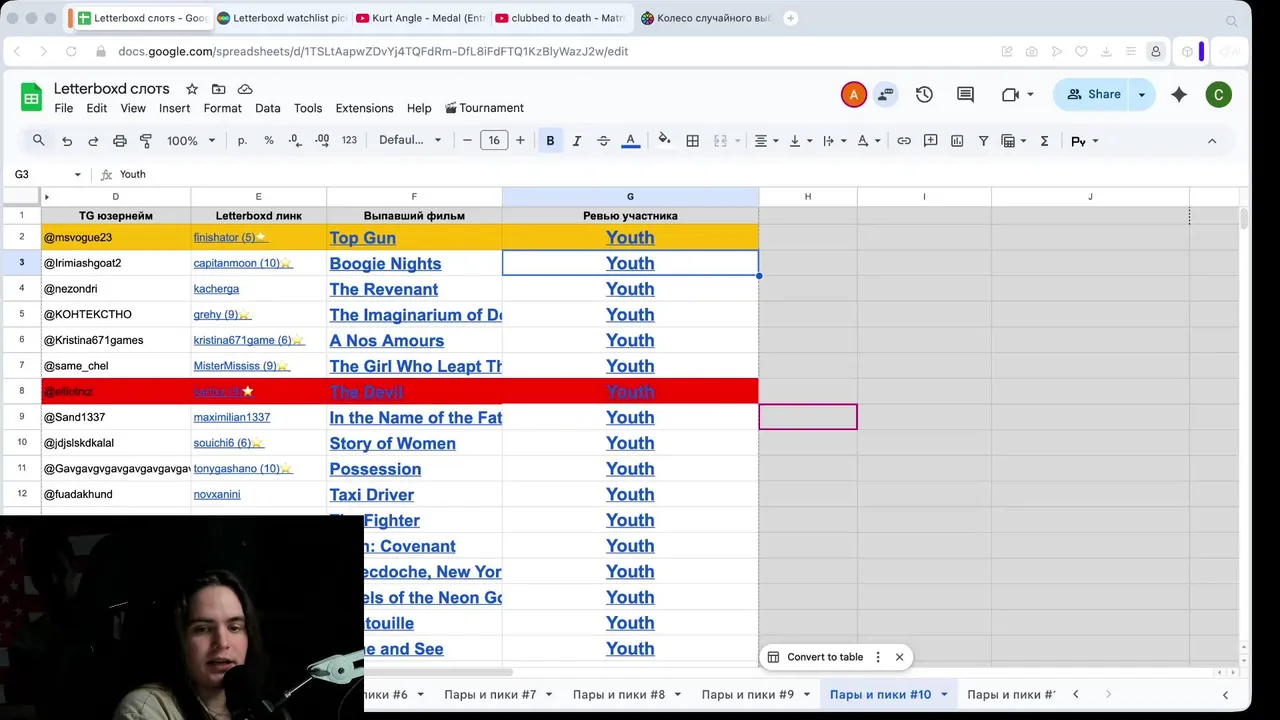Open vertical align dropdown
Viewport: 1280px width, 720px height.
click(x=800, y=141)
